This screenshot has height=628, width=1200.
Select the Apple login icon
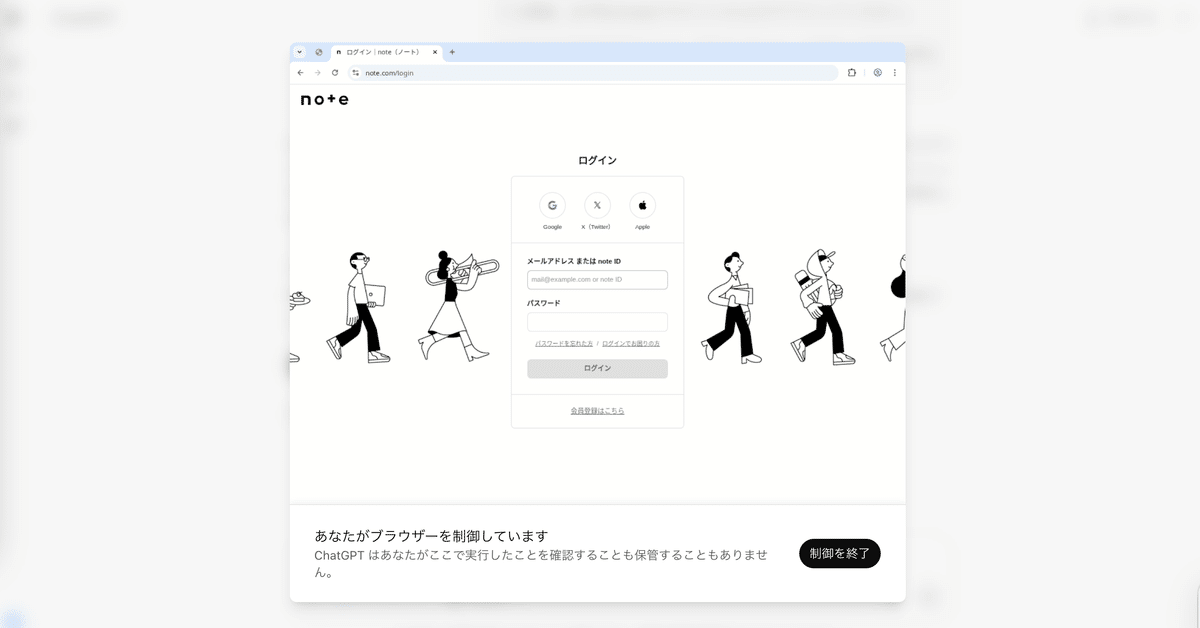pos(642,205)
